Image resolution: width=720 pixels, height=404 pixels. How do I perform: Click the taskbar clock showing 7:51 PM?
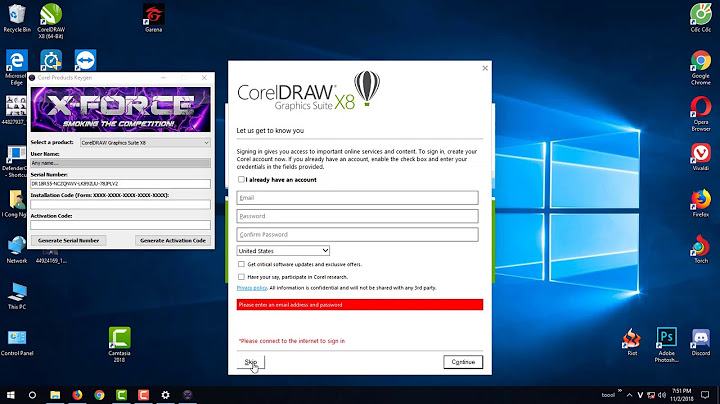[x=682, y=395]
